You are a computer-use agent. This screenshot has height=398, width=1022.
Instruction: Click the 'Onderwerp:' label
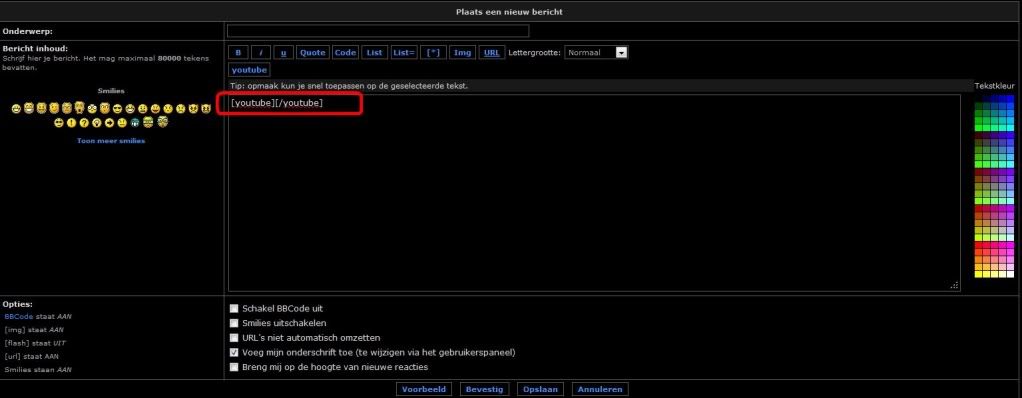coord(27,31)
